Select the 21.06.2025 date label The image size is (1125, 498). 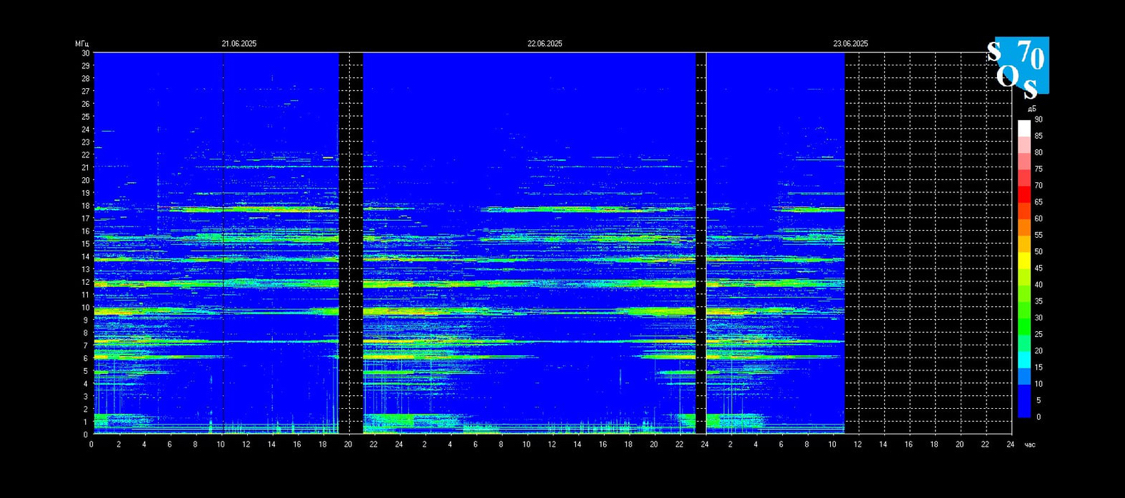tap(239, 44)
